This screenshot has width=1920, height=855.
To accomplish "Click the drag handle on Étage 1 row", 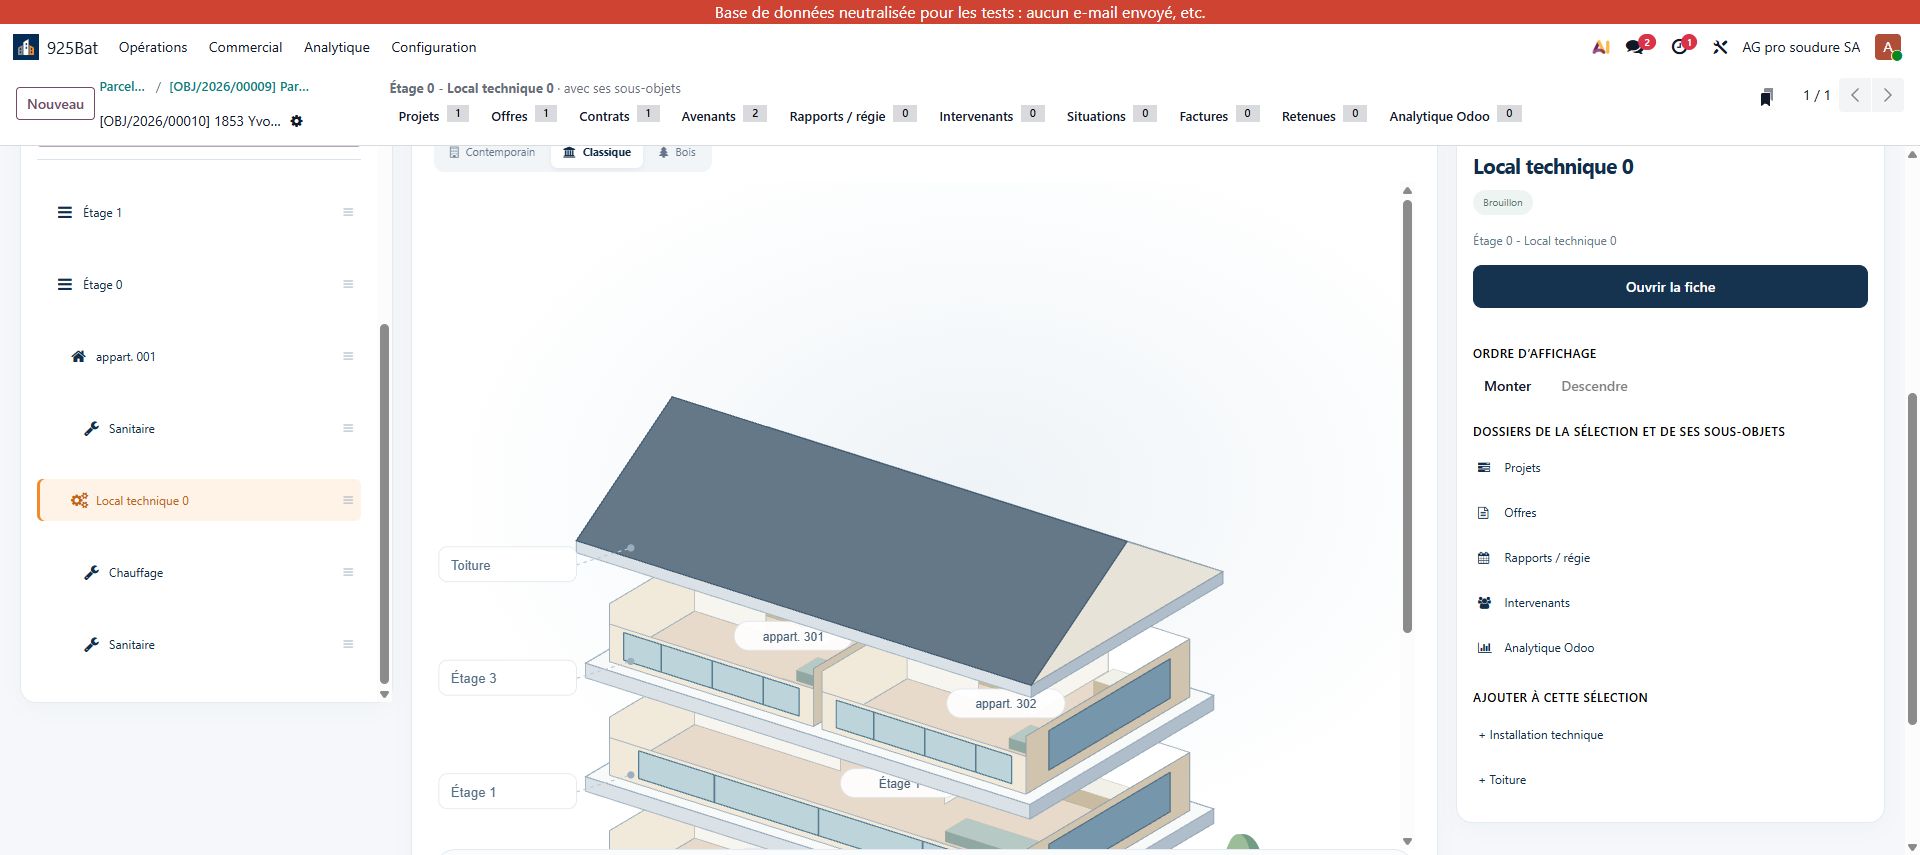I will [x=348, y=212].
